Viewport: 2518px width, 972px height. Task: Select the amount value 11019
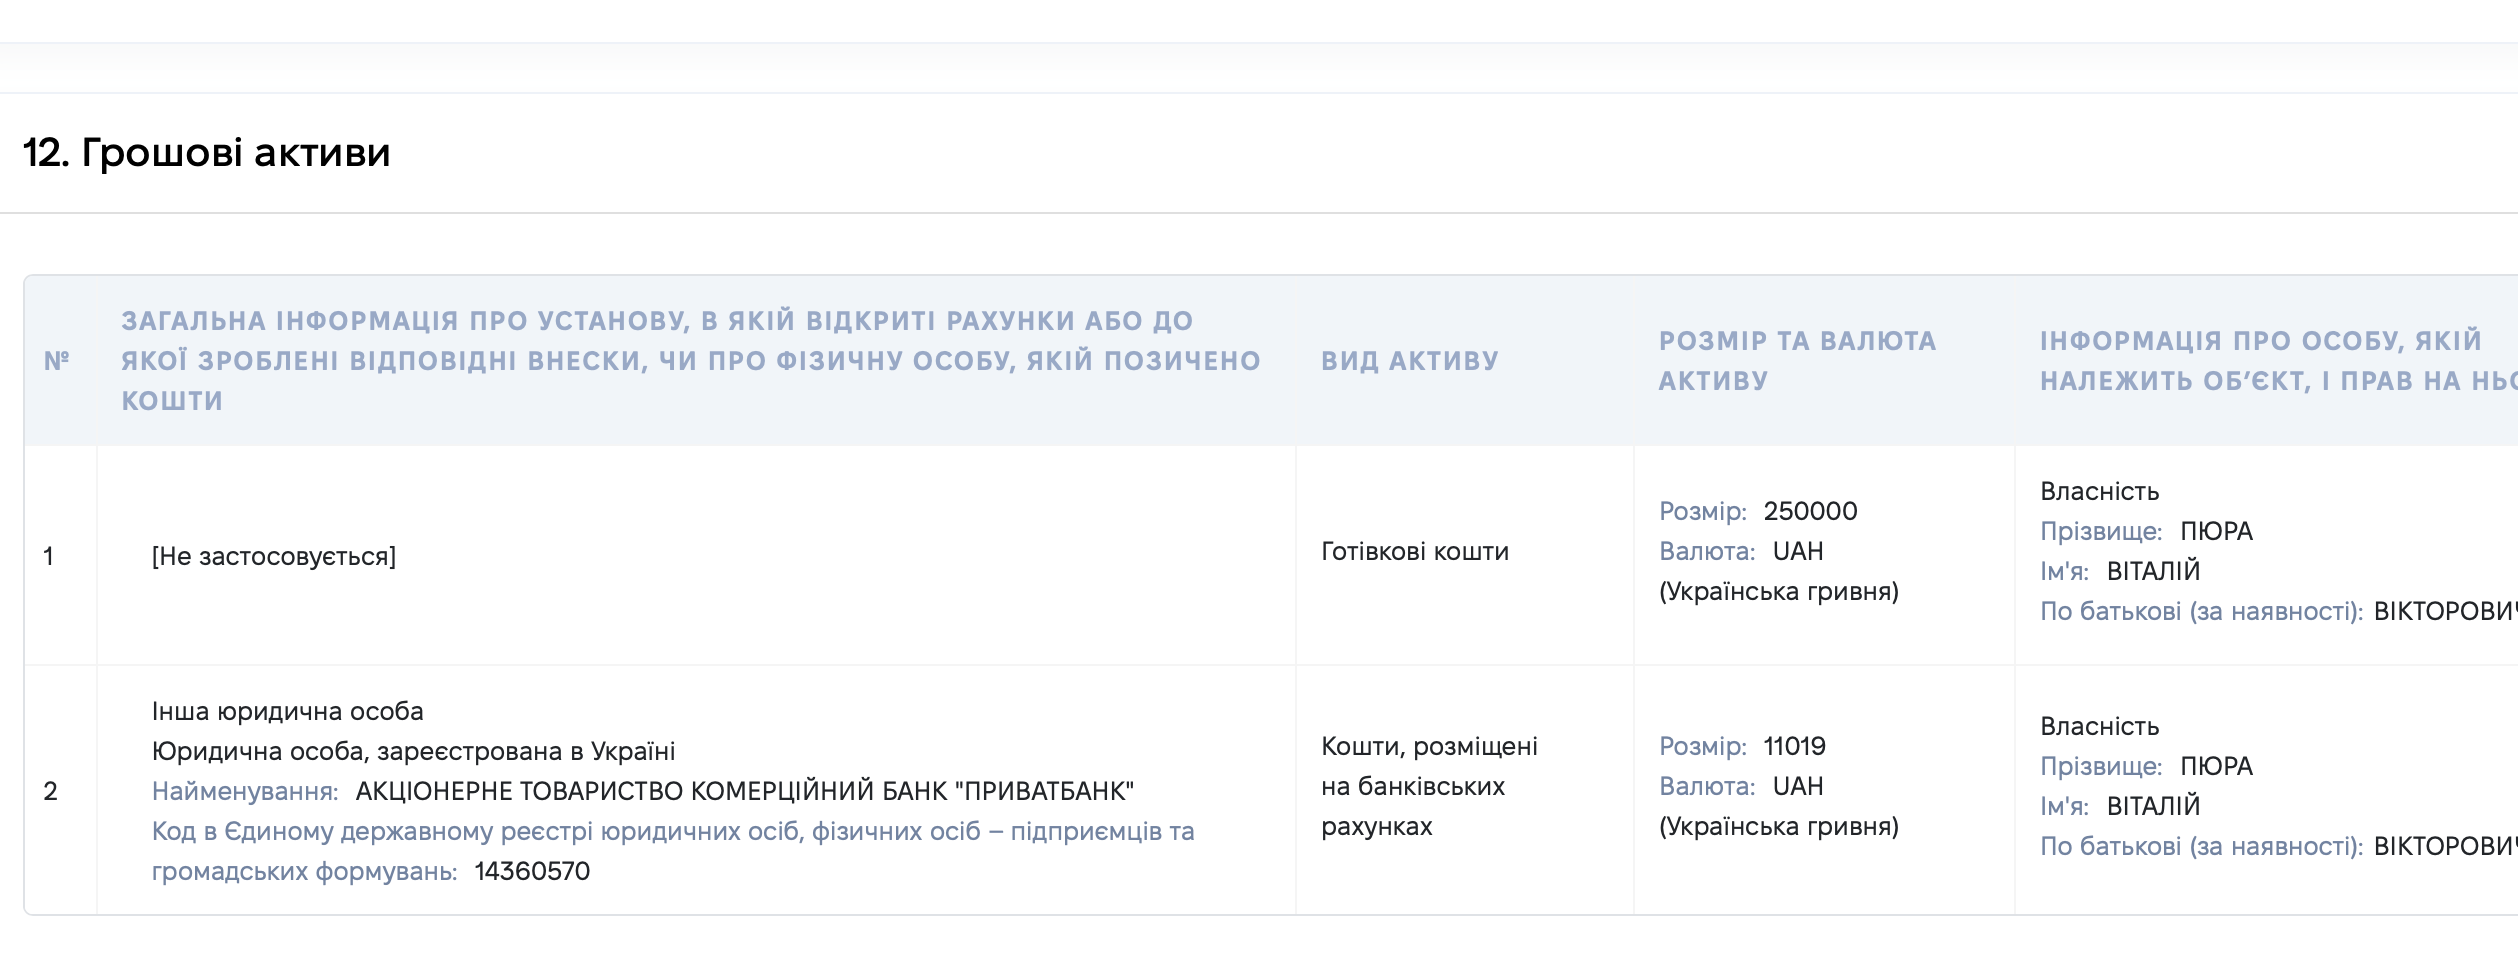1794,746
